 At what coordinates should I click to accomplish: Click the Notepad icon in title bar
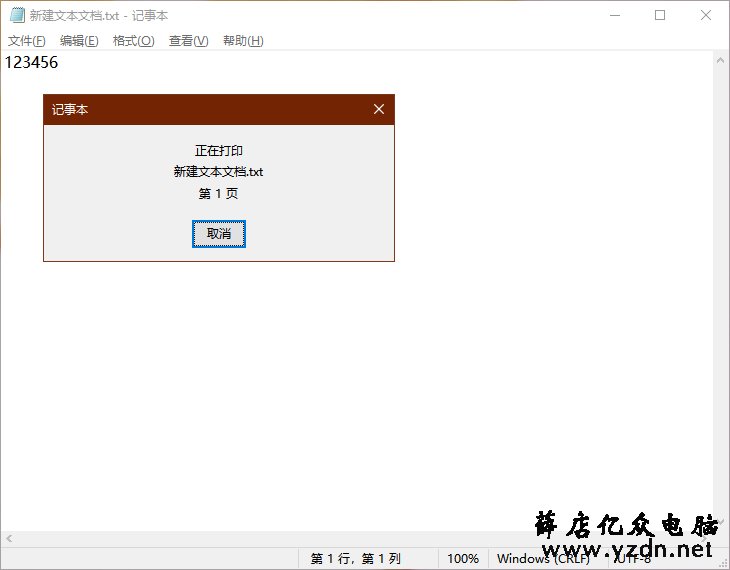pos(17,15)
